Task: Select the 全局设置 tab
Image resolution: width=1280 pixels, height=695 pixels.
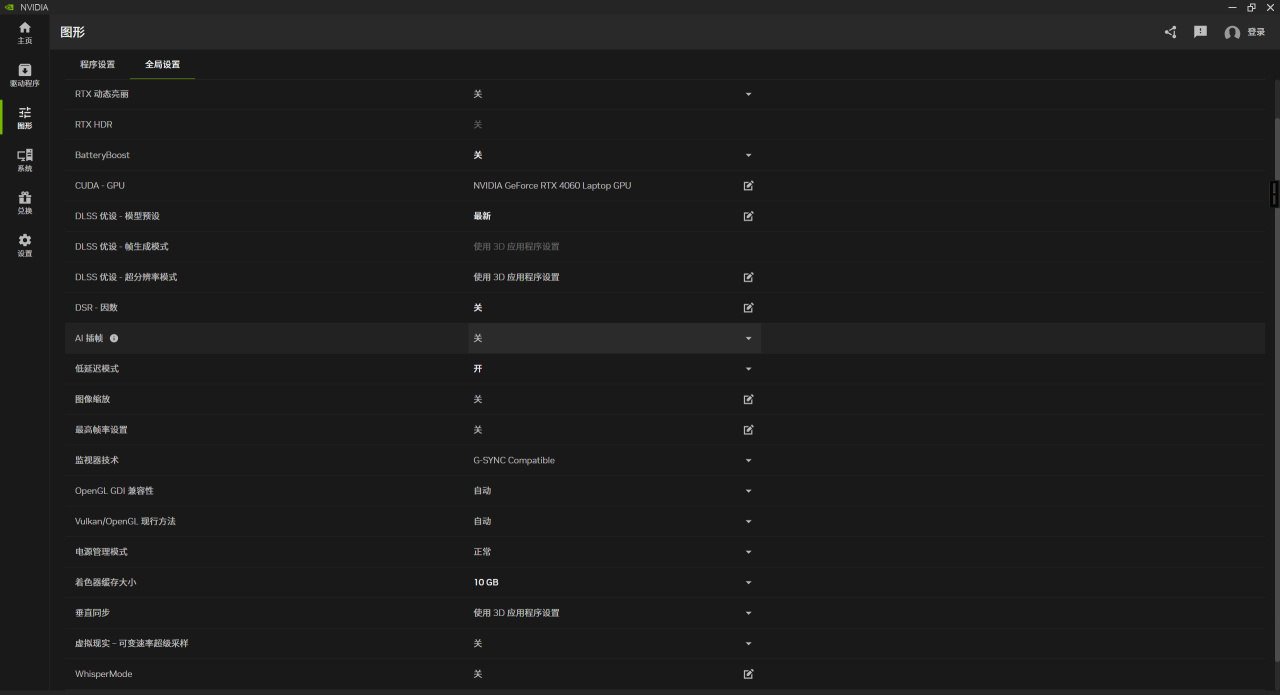Action: (163, 65)
